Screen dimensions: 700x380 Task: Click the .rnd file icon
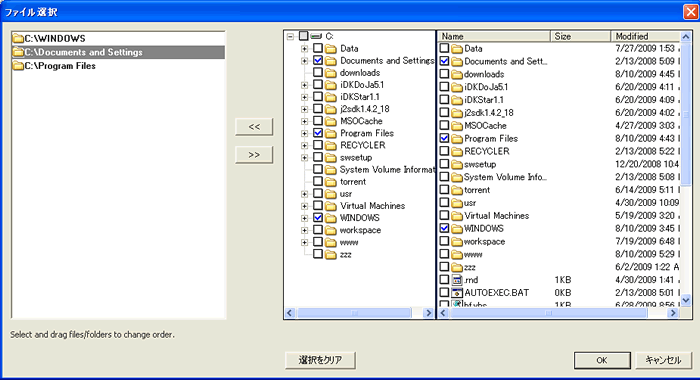click(457, 280)
